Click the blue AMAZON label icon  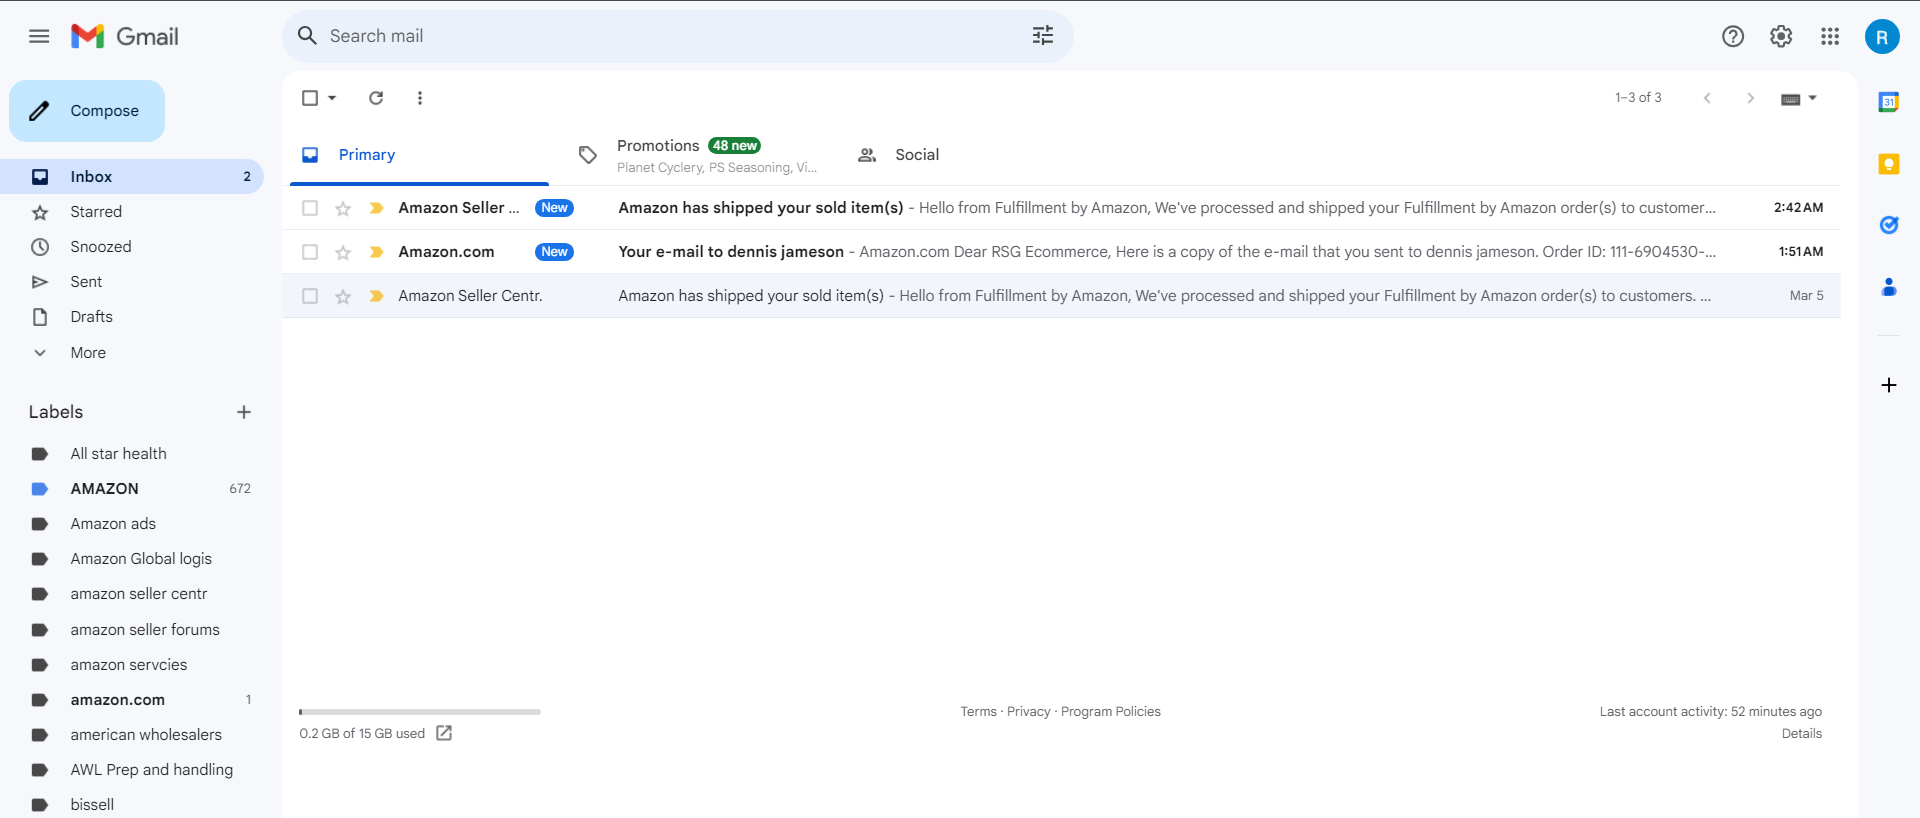40,489
